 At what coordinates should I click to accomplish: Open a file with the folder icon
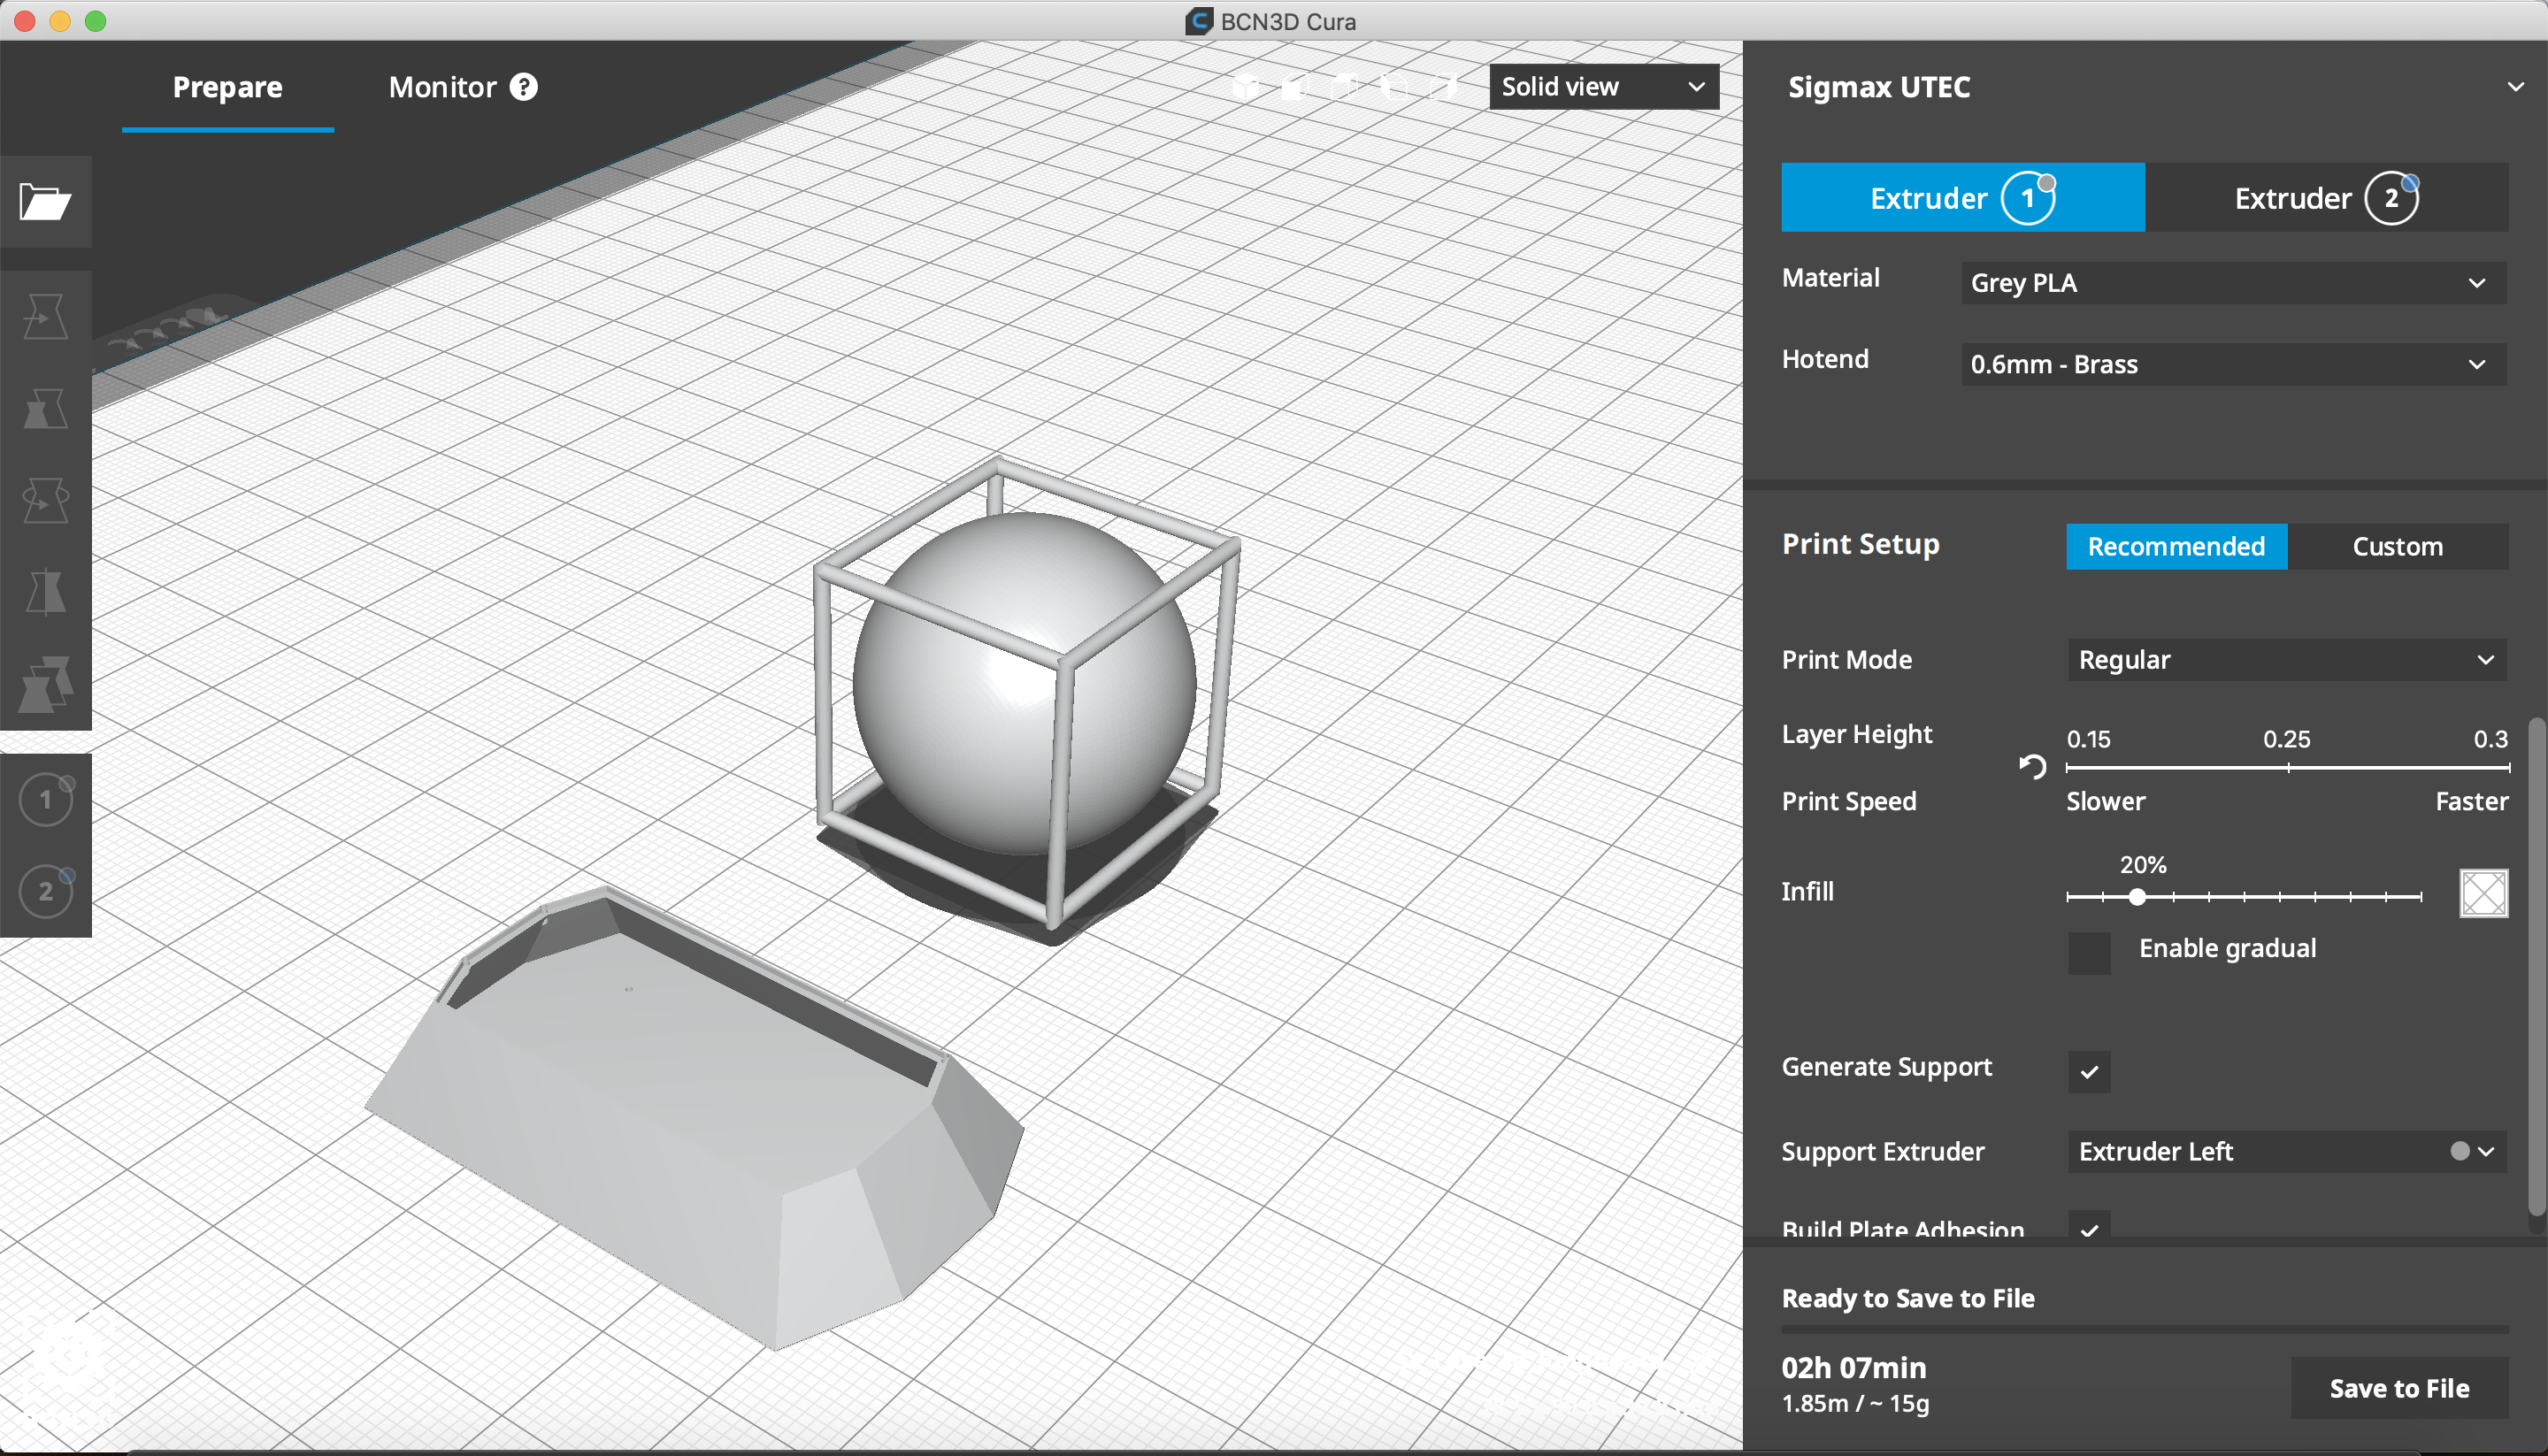tap(45, 202)
